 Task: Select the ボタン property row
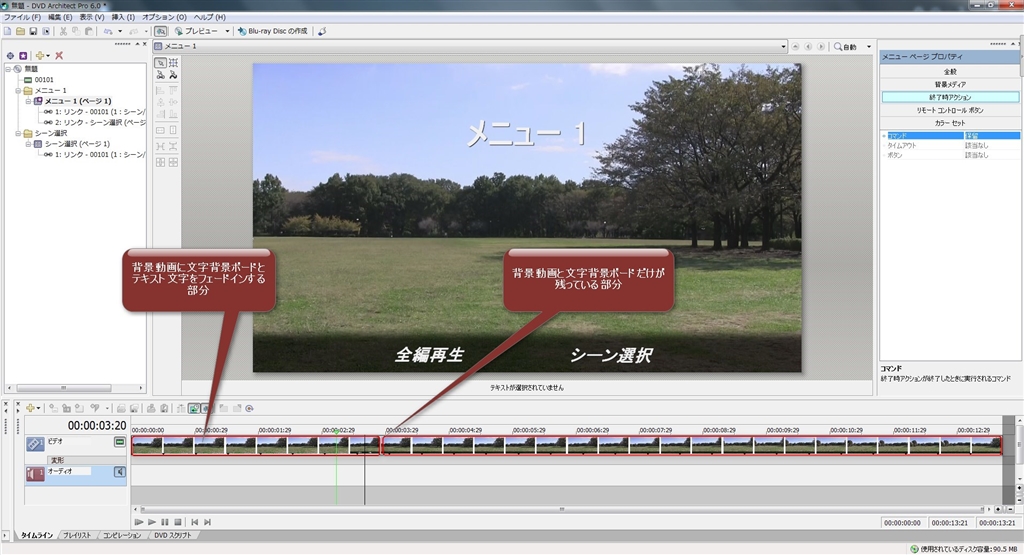(950, 155)
